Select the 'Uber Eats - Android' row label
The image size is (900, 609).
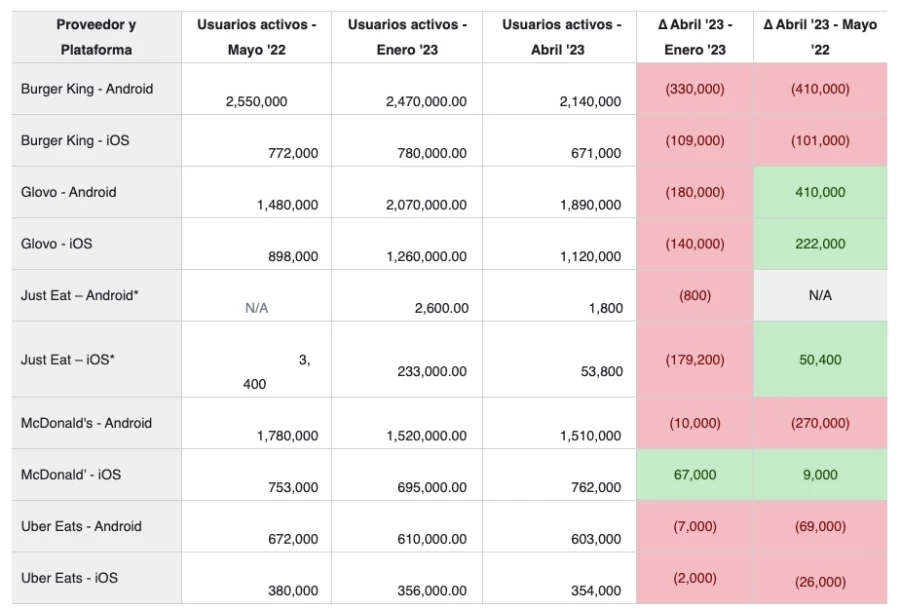pyautogui.click(x=96, y=526)
